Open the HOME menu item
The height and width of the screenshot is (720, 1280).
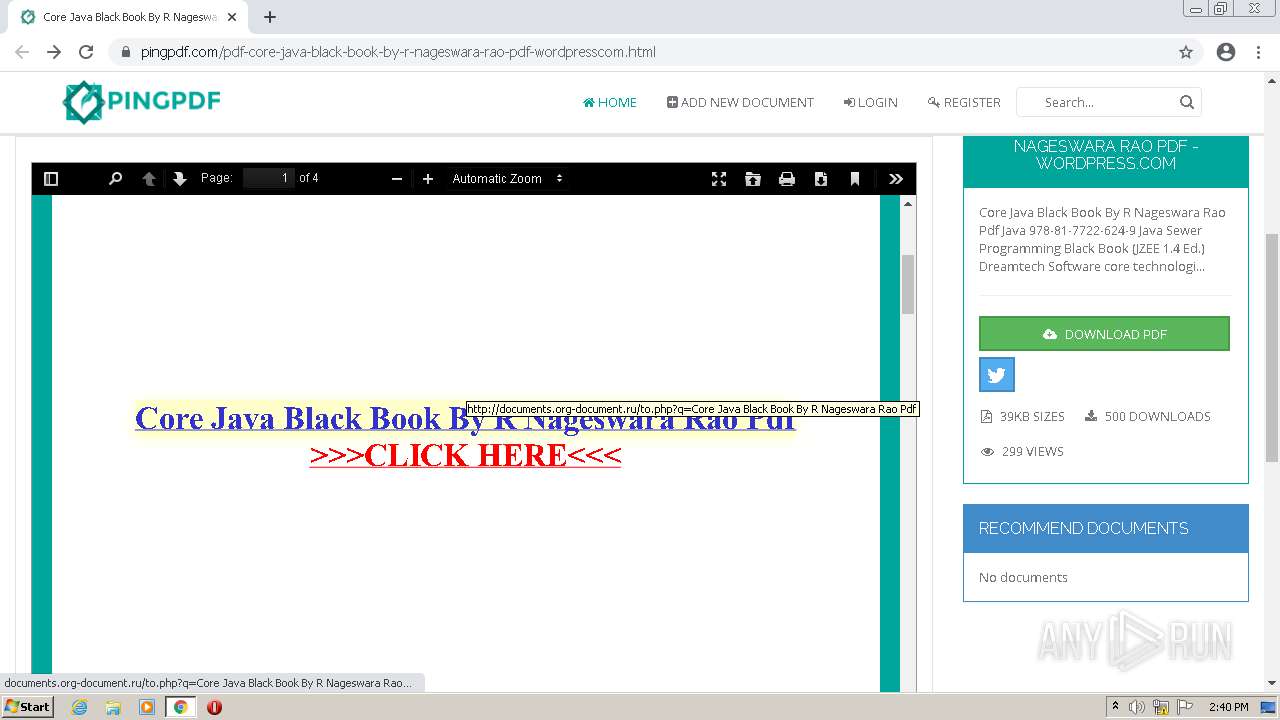pyautogui.click(x=610, y=102)
